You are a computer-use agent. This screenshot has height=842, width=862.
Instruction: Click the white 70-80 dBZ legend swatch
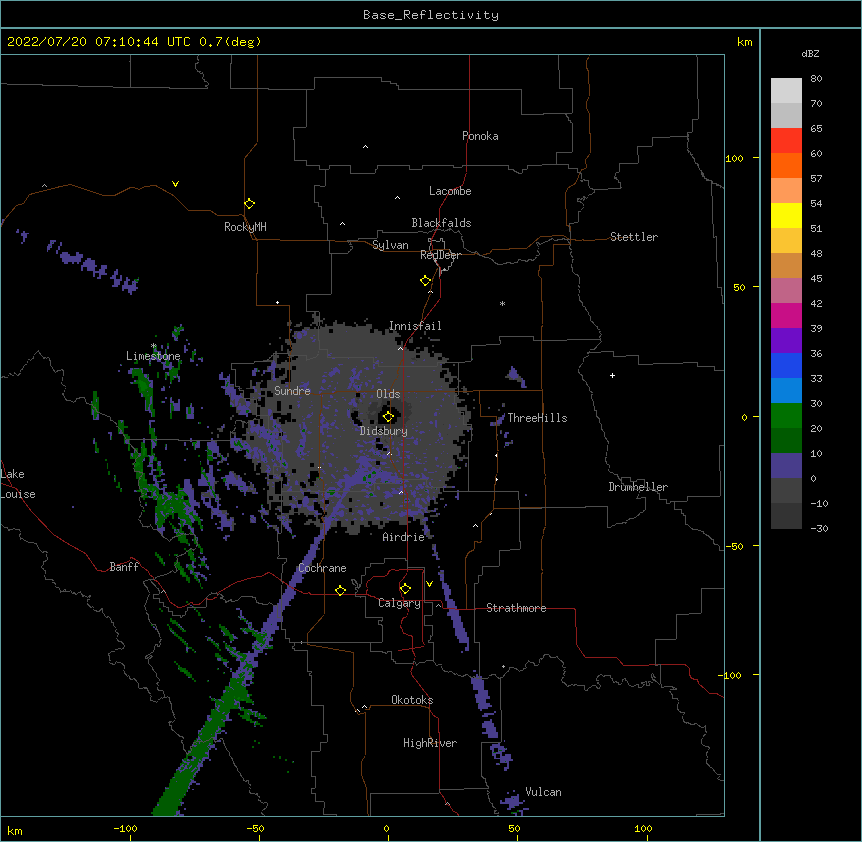click(x=786, y=90)
